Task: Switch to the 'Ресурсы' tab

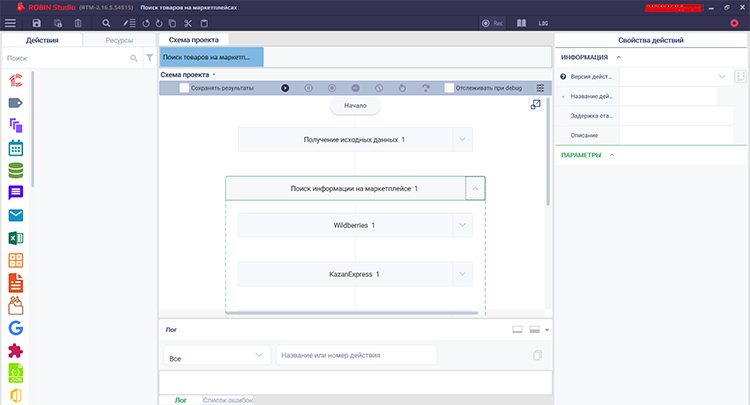Action: coord(118,41)
